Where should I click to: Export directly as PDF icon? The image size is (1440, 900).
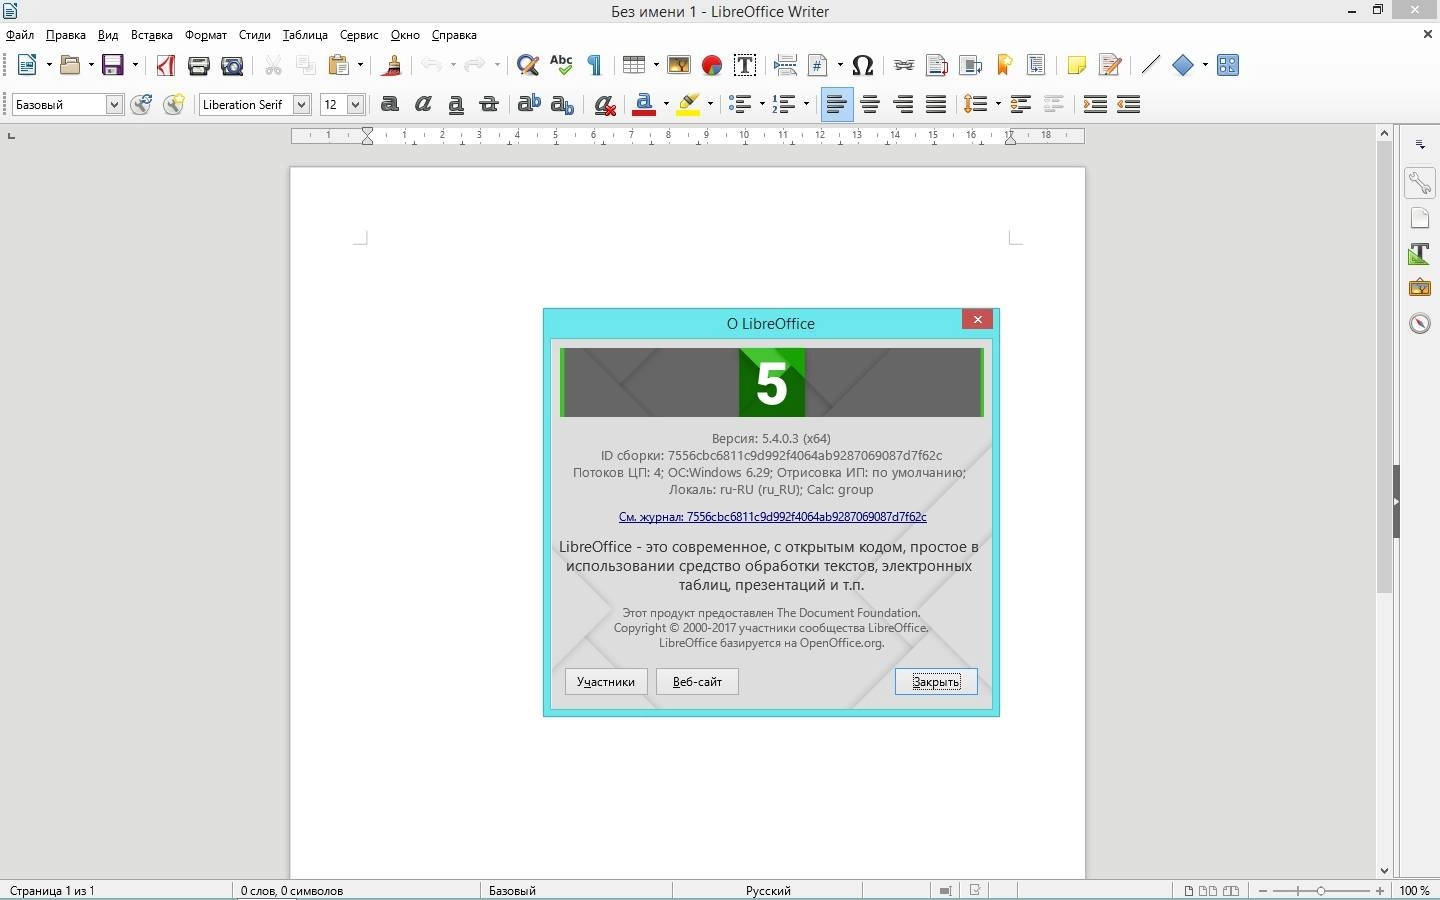166,65
